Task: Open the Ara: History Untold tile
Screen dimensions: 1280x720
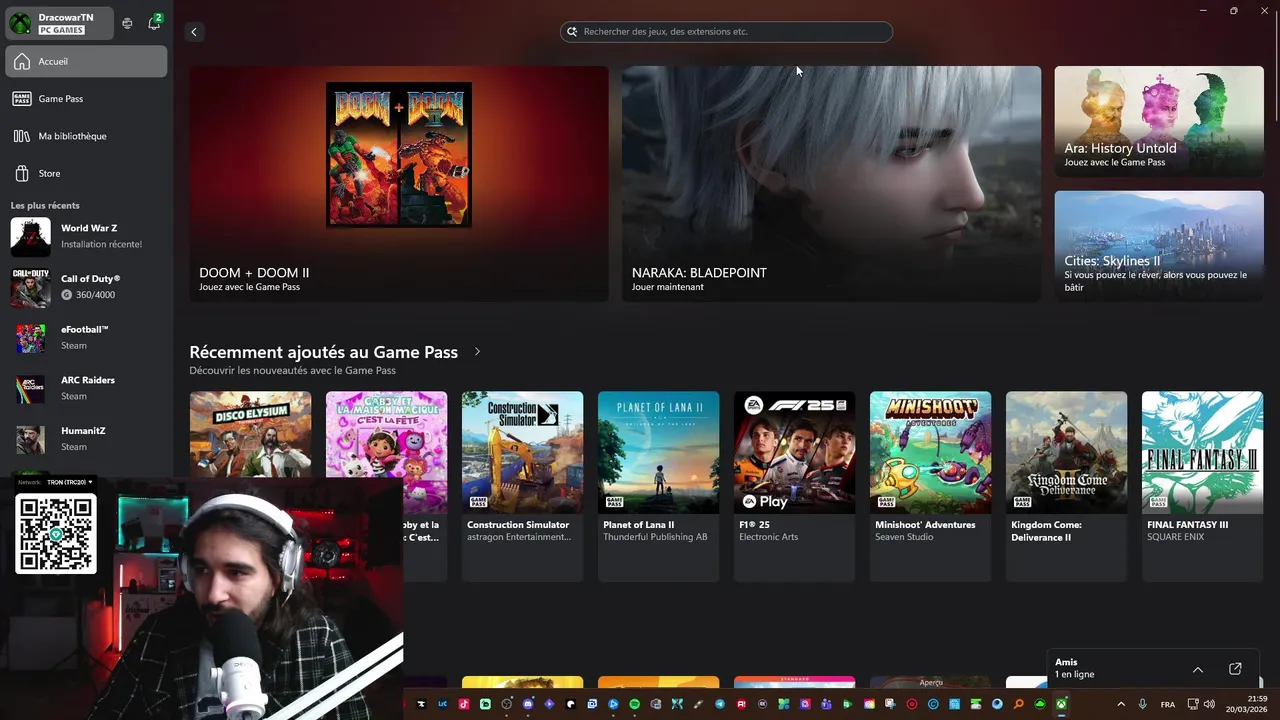Action: [1159, 122]
